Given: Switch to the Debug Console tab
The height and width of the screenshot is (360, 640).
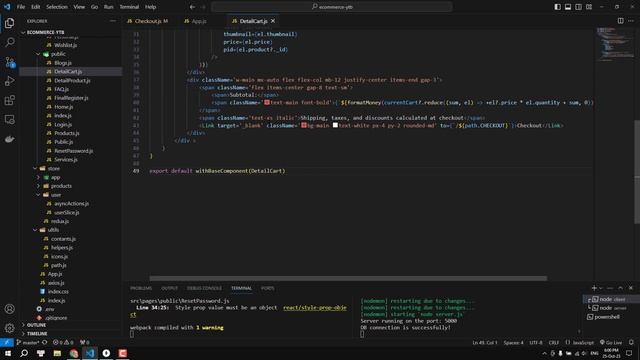Looking at the screenshot, I should pos(204,288).
